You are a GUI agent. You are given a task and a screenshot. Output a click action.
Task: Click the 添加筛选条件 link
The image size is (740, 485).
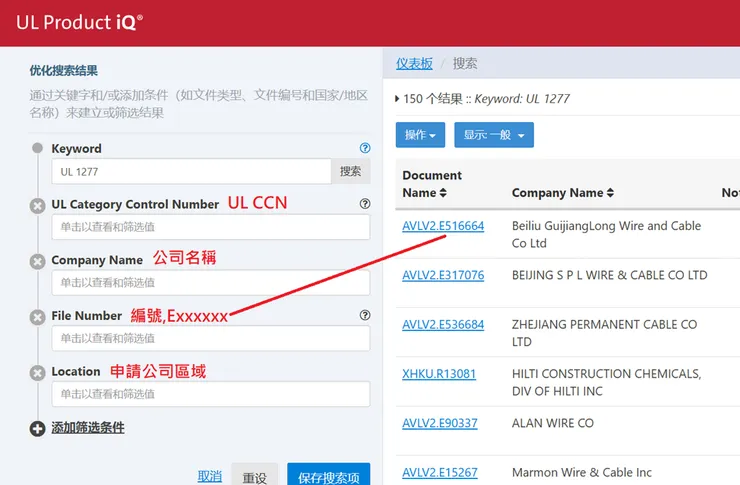click(88, 428)
